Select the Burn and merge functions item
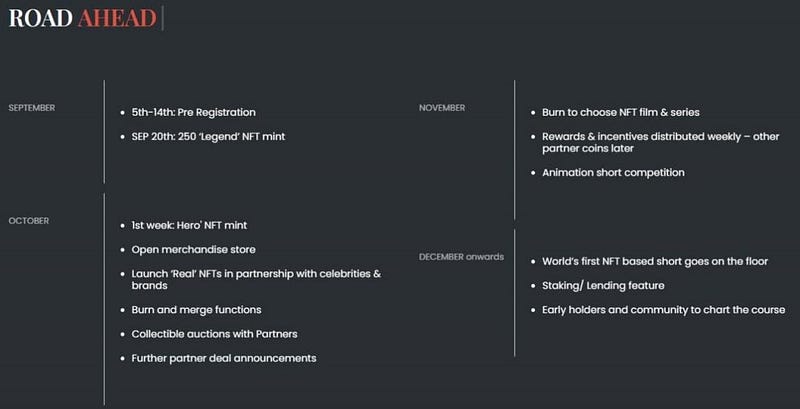 (196, 310)
